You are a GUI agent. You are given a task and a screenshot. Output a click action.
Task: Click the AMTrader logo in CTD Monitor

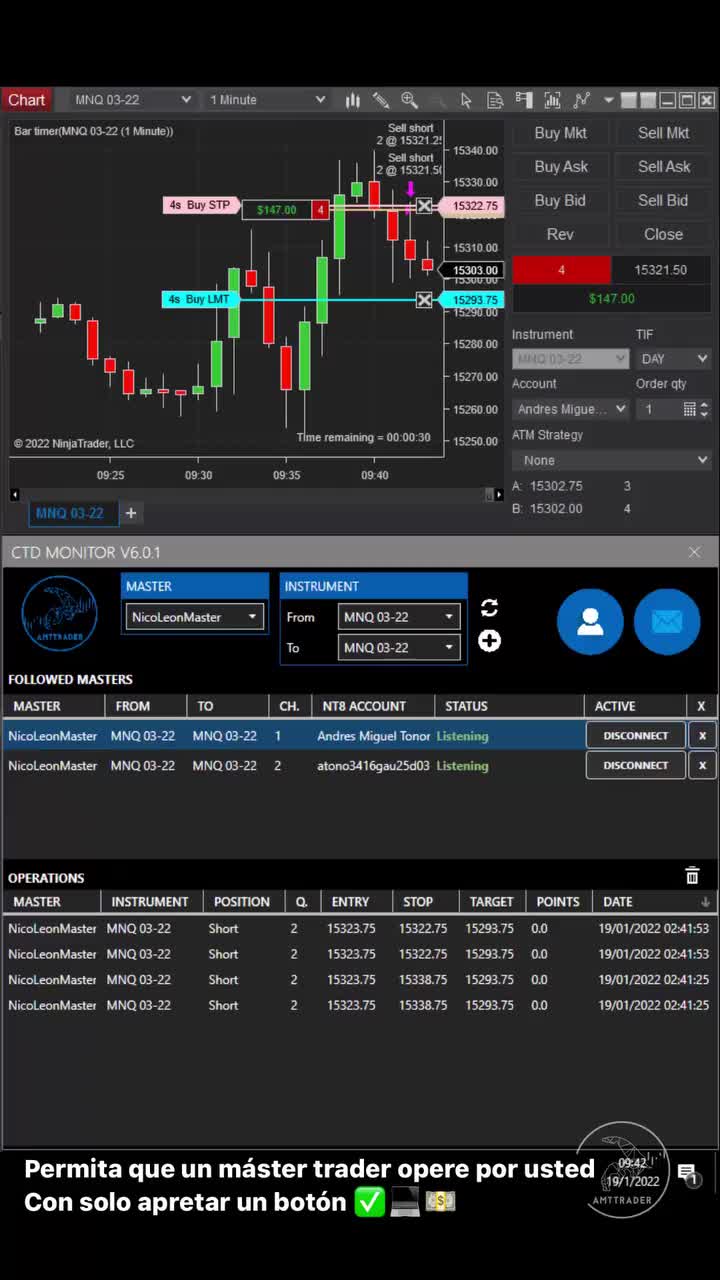click(59, 614)
